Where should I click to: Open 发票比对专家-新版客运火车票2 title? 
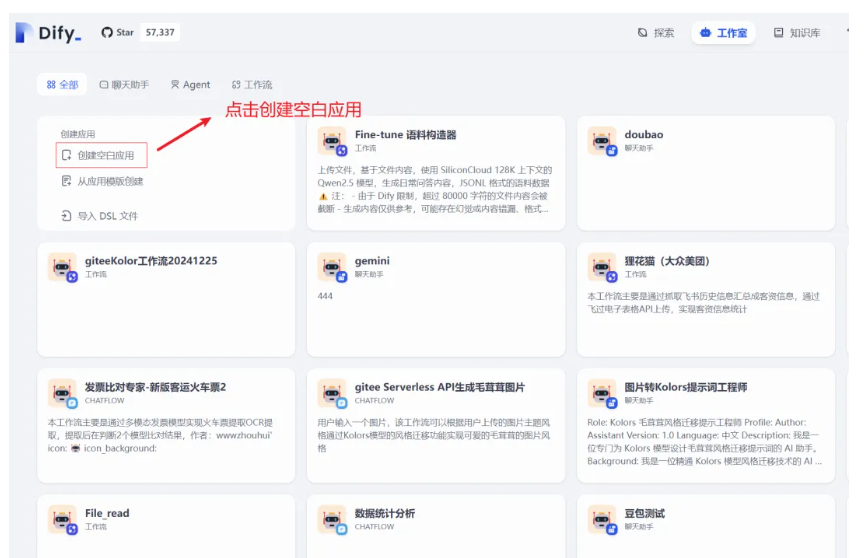tap(155, 387)
